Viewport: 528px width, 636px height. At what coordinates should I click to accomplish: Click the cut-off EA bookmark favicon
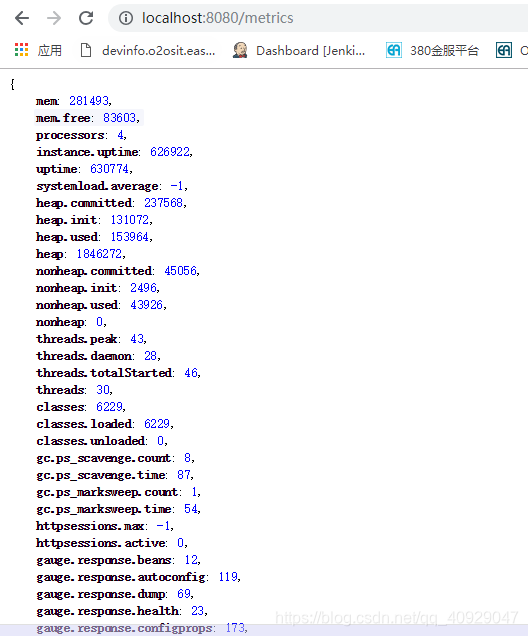tap(504, 50)
